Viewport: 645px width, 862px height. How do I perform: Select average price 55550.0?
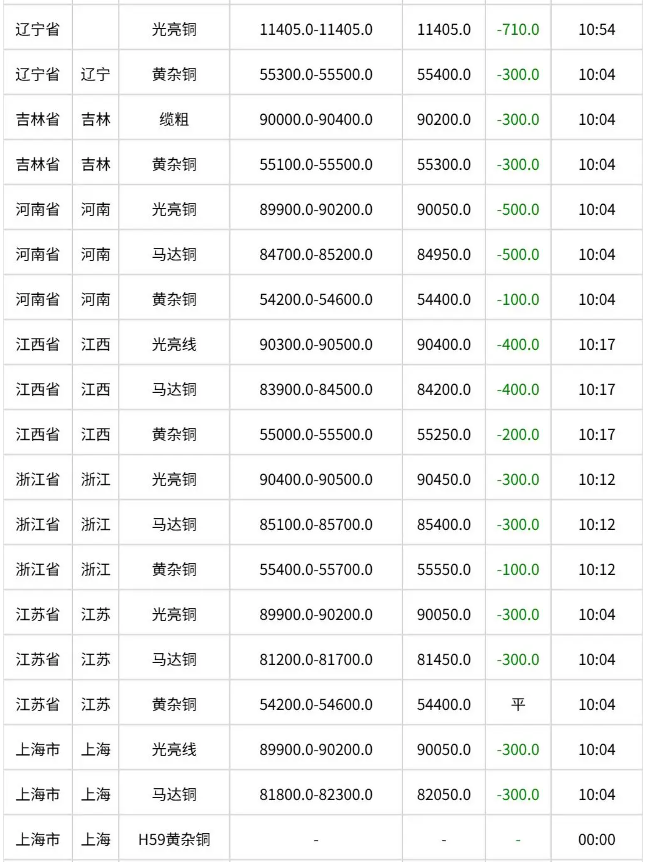444,570
